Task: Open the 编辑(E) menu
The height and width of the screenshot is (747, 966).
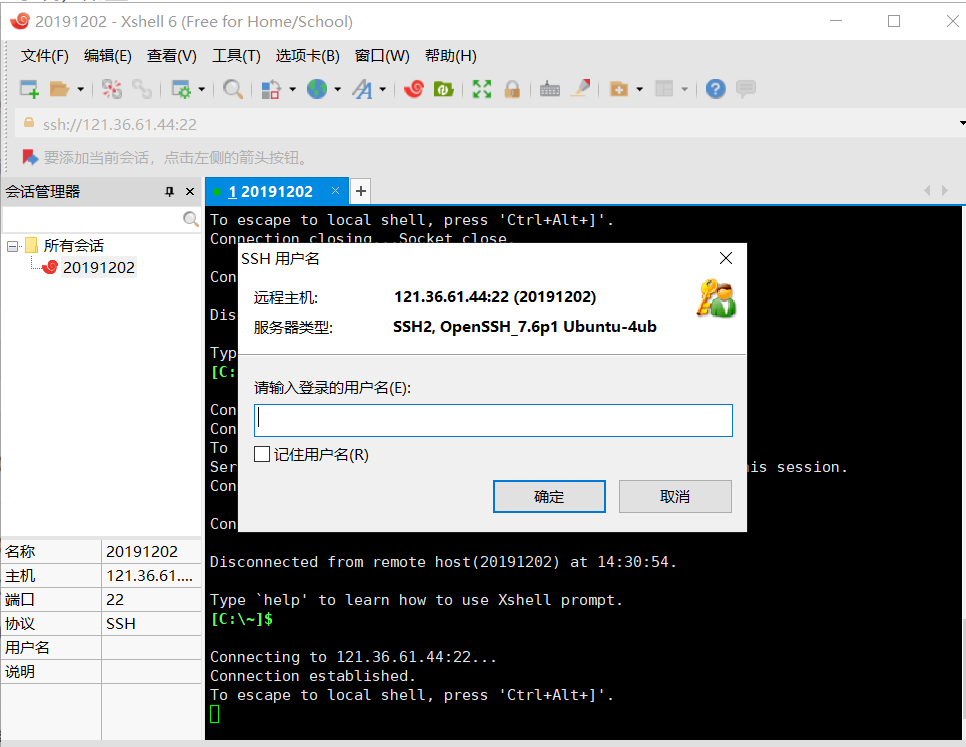Action: pyautogui.click(x=108, y=56)
